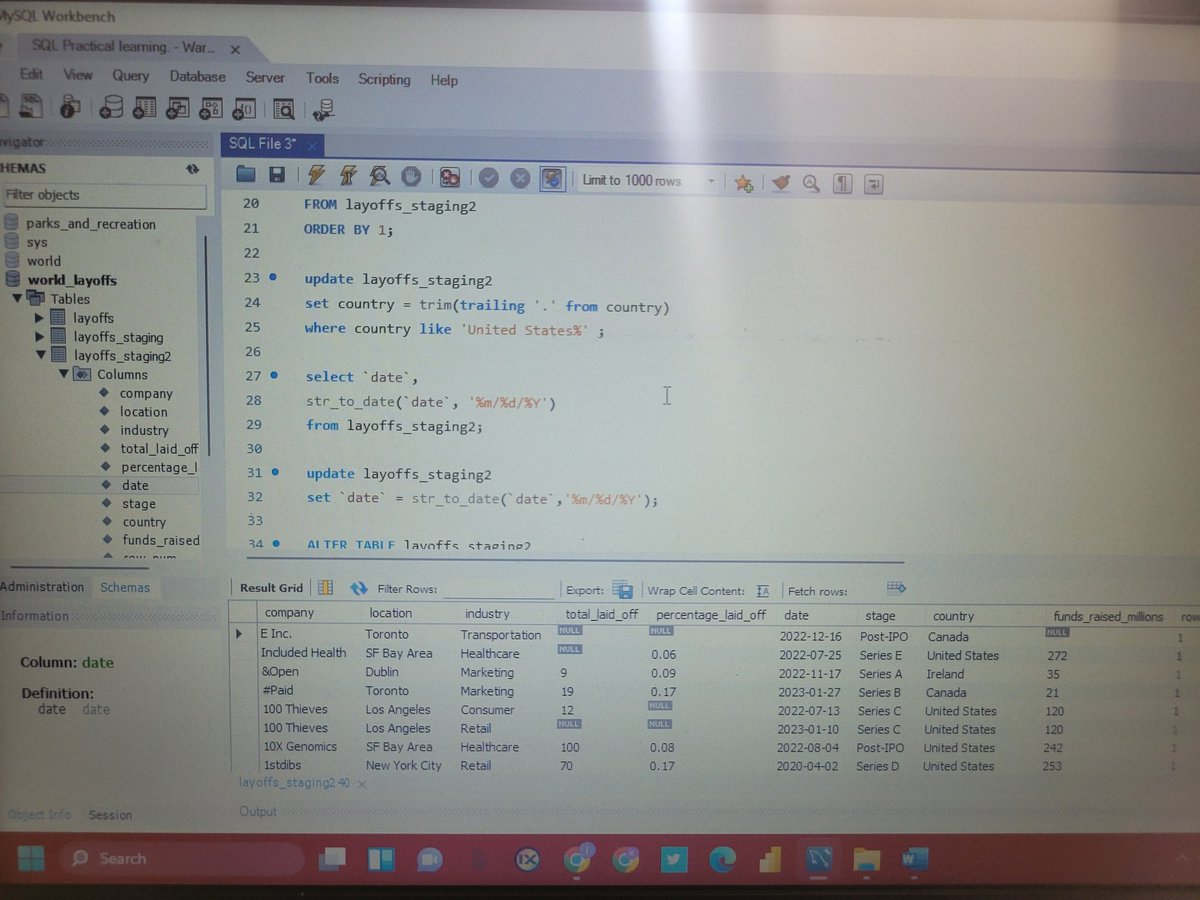This screenshot has width=1200, height=900.
Task: Open the View menu
Action: (x=78, y=74)
